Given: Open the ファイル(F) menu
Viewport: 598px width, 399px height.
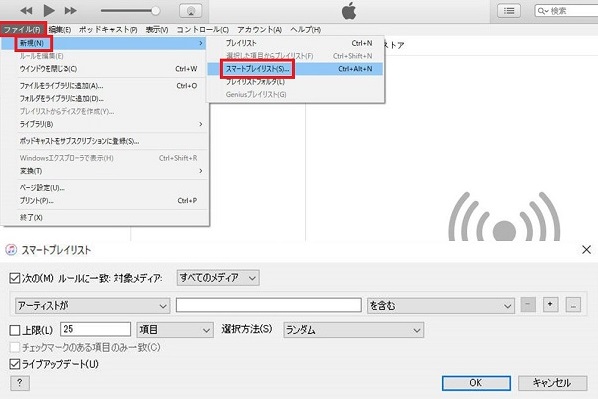Looking at the screenshot, I should coord(23,30).
